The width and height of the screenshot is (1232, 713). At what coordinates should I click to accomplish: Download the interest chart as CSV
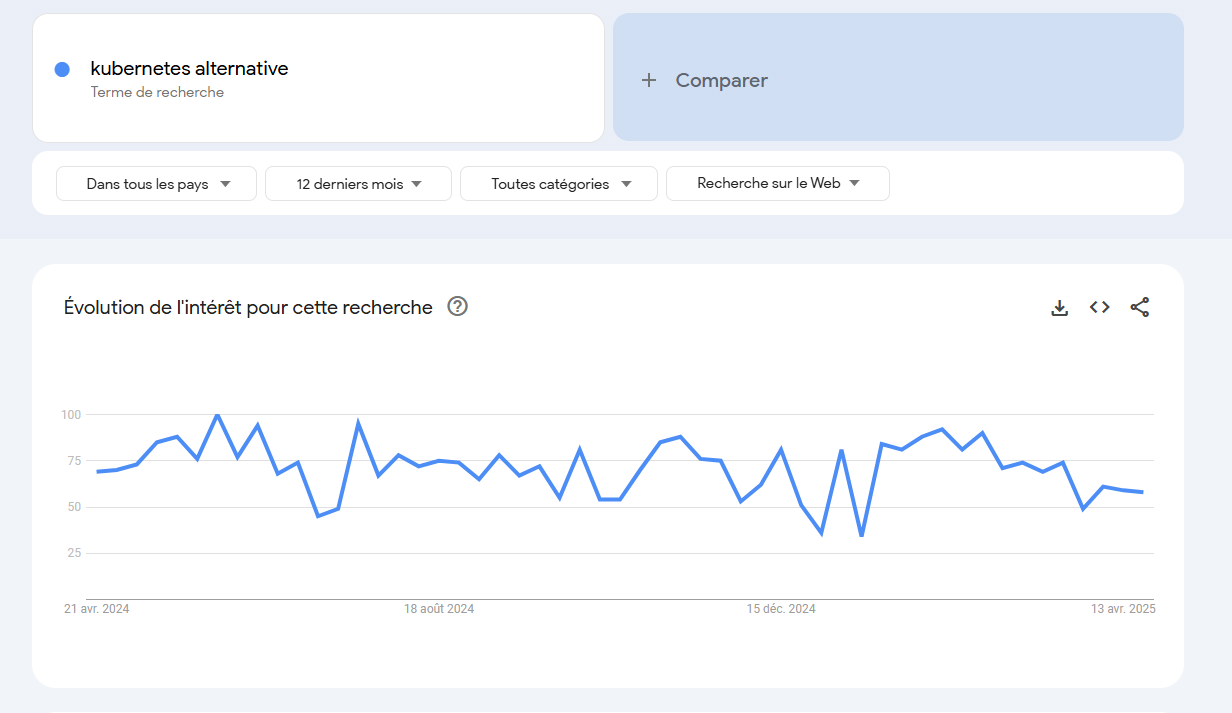pos(1060,308)
